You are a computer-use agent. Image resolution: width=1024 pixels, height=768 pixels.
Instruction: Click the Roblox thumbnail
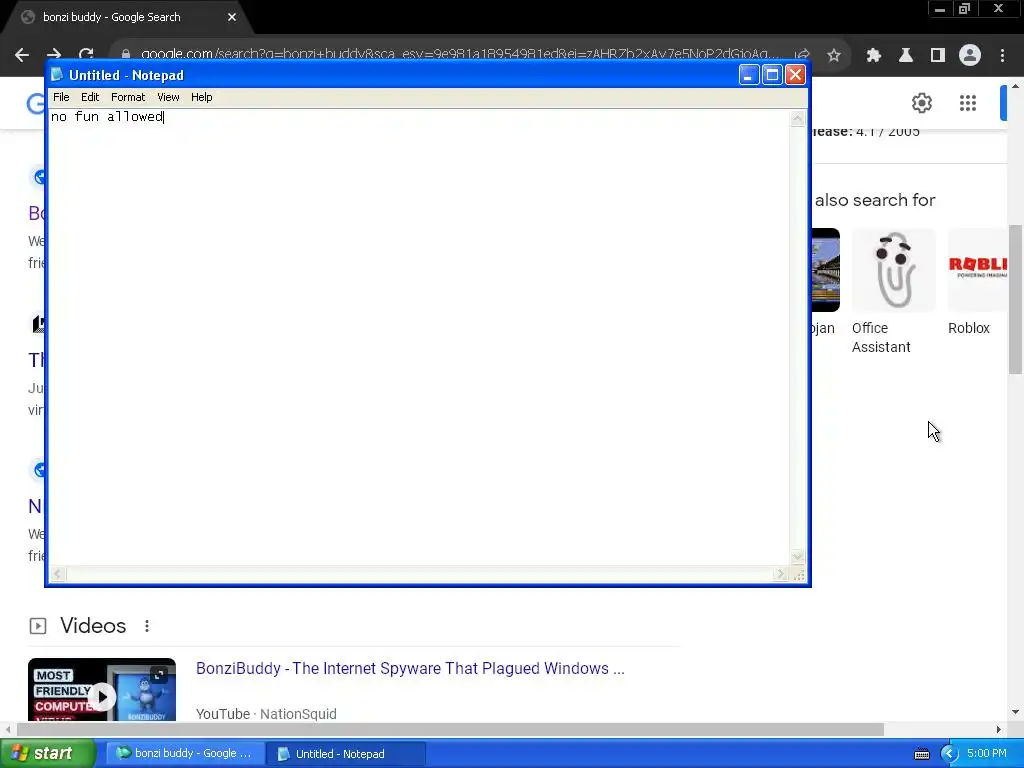tap(978, 270)
